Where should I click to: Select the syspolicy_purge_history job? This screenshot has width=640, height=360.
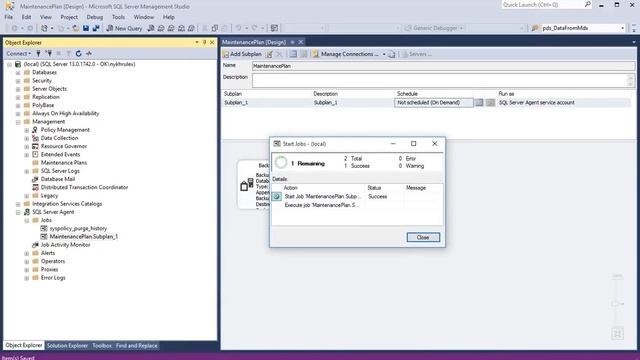tap(78, 228)
